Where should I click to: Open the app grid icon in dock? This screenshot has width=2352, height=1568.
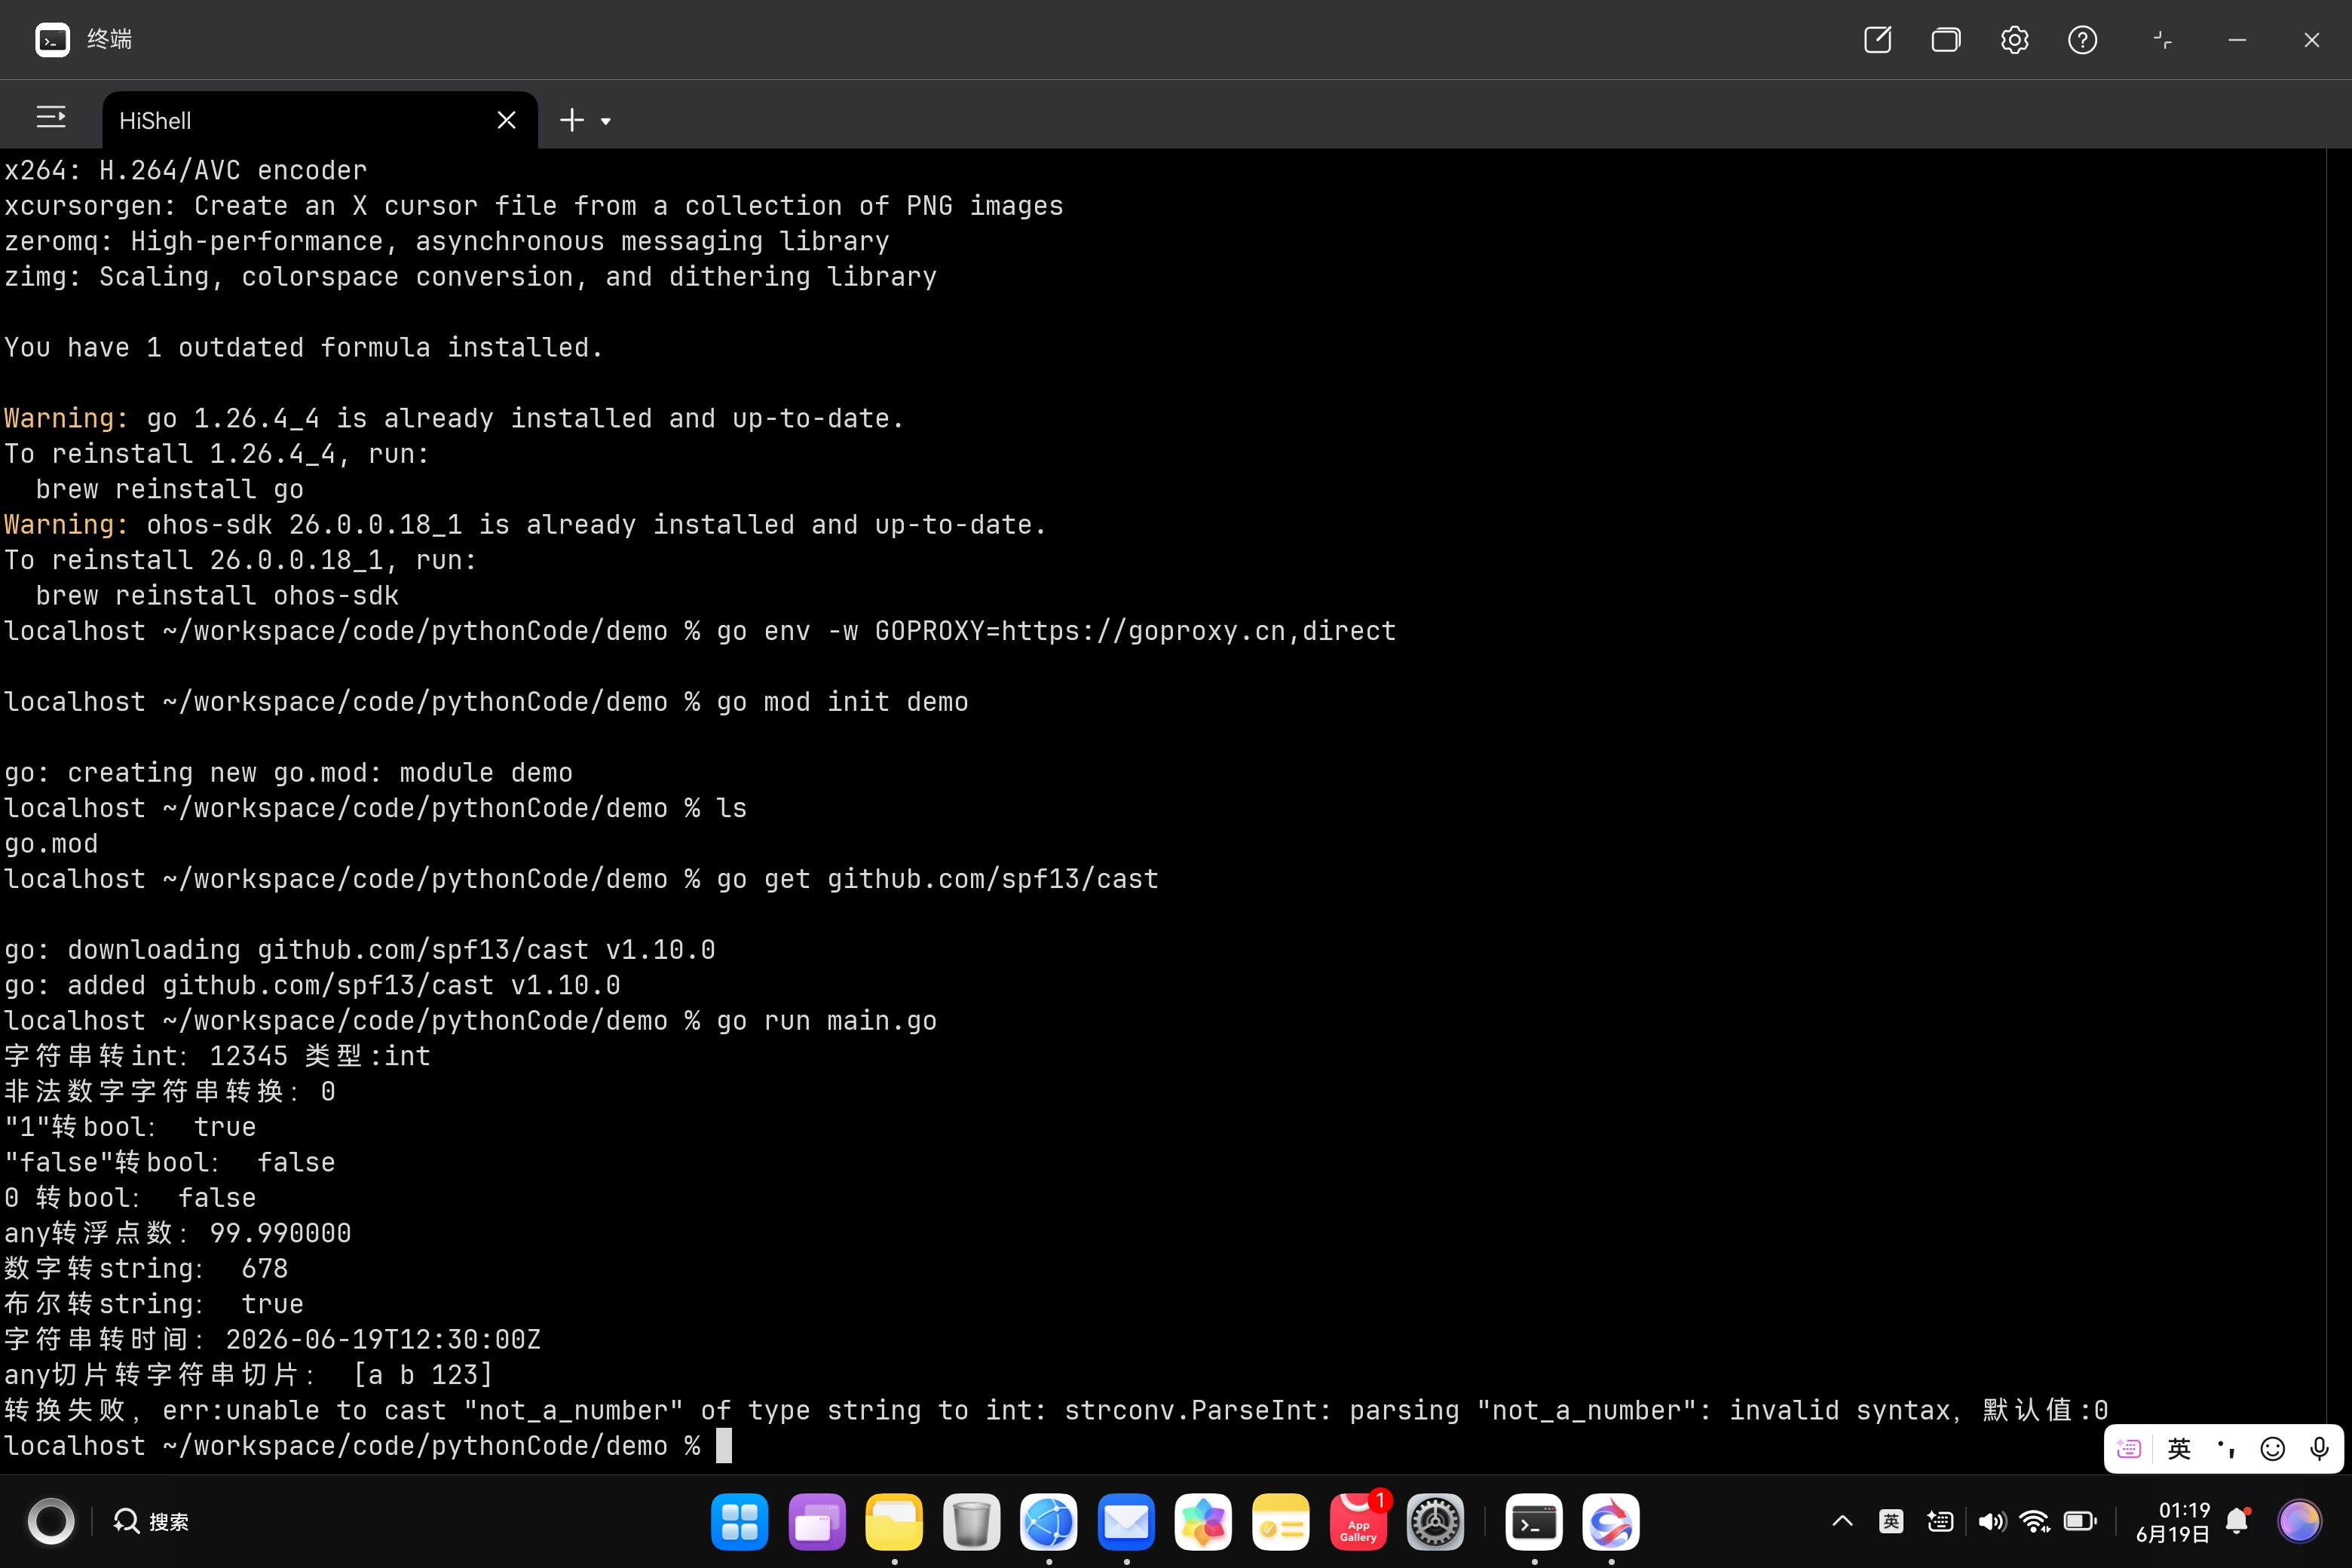pyautogui.click(x=739, y=1522)
